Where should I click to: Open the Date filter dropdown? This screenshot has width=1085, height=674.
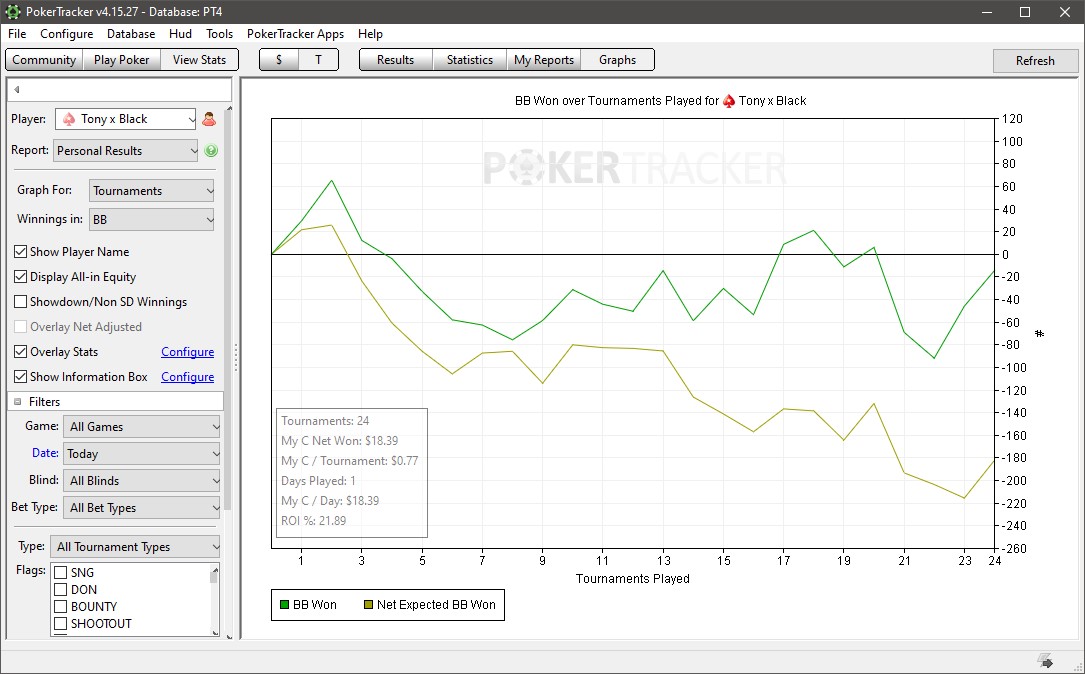(x=141, y=454)
